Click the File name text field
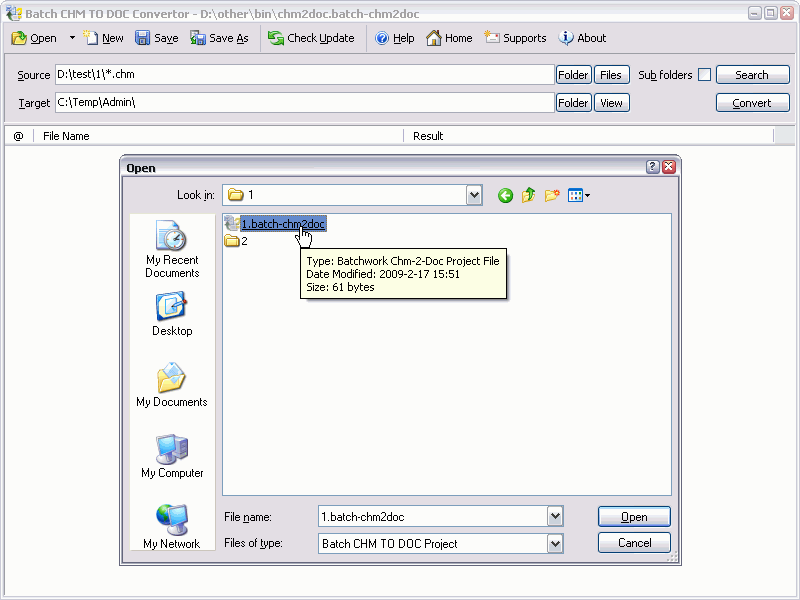The height and width of the screenshot is (600, 800). click(433, 517)
